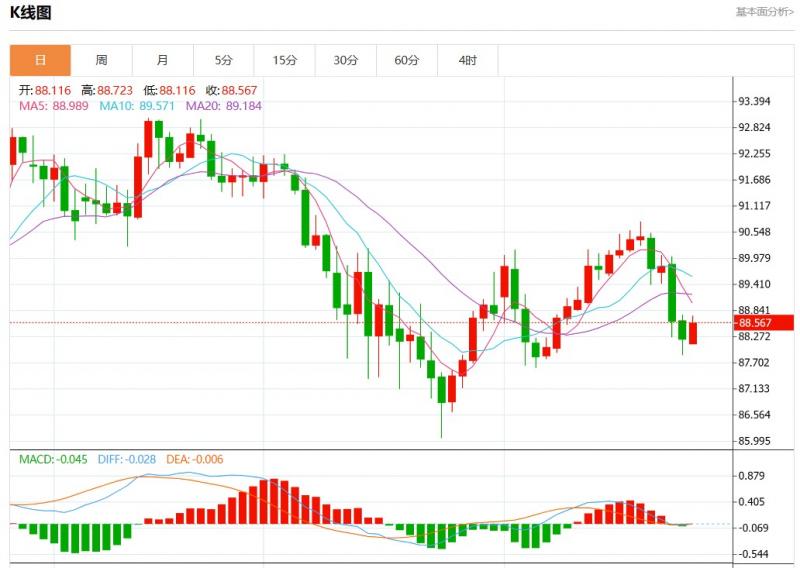Switch to the 4时 four-hour tab
This screenshot has height=568, width=800.
[468, 60]
